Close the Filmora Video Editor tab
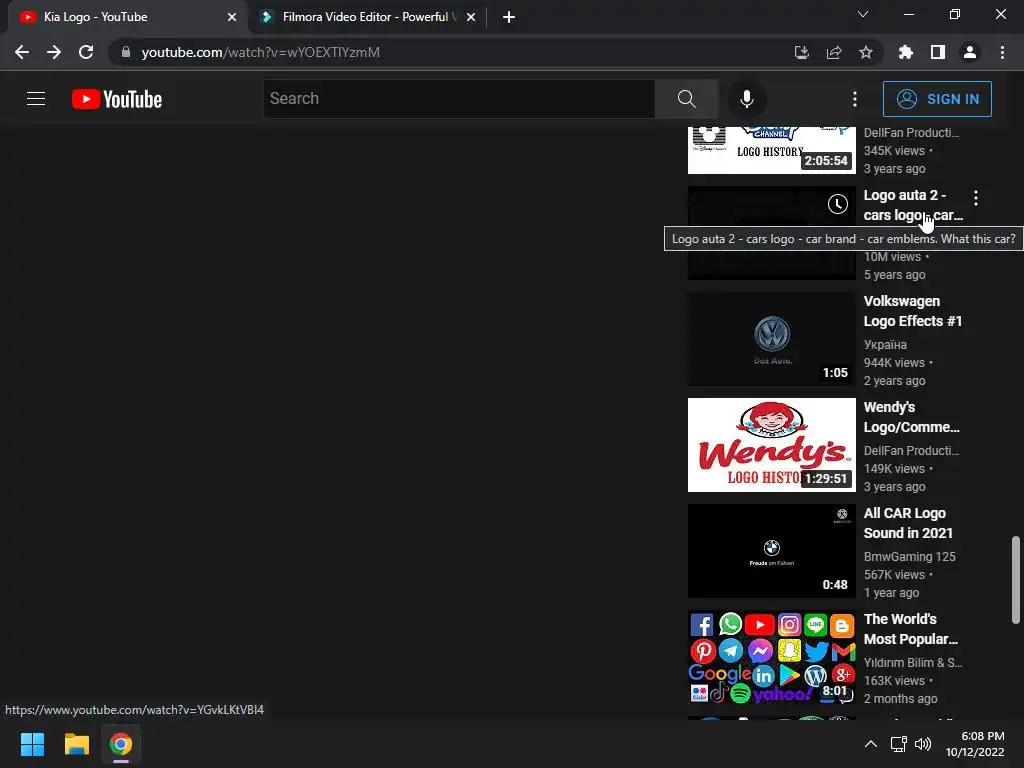This screenshot has width=1024, height=768. tap(471, 17)
